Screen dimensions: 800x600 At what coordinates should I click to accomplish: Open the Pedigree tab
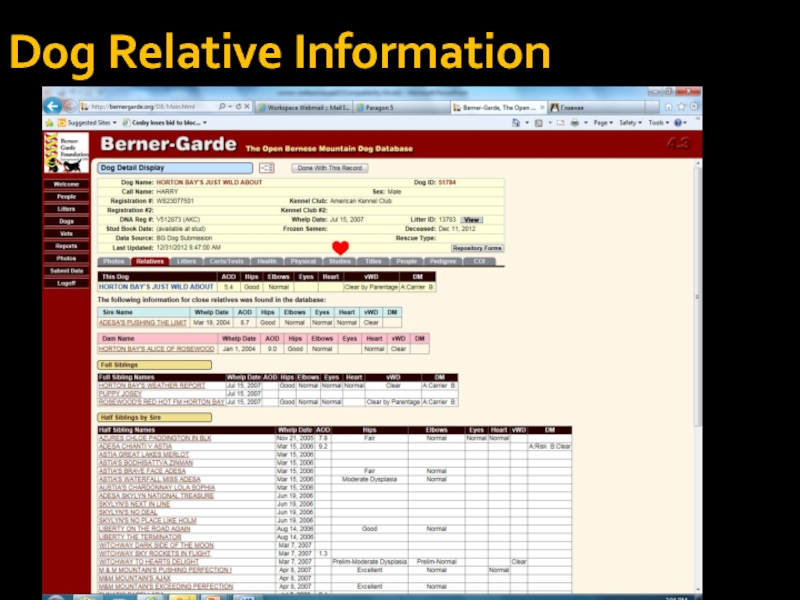click(443, 261)
